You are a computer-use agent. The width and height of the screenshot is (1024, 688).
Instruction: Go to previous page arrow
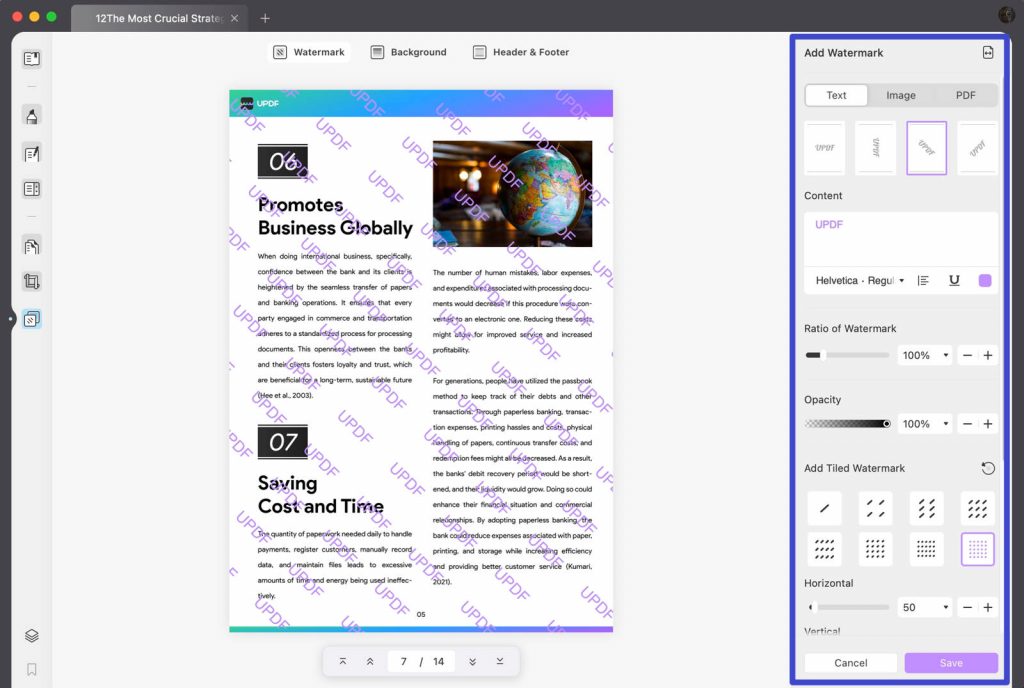pos(370,662)
